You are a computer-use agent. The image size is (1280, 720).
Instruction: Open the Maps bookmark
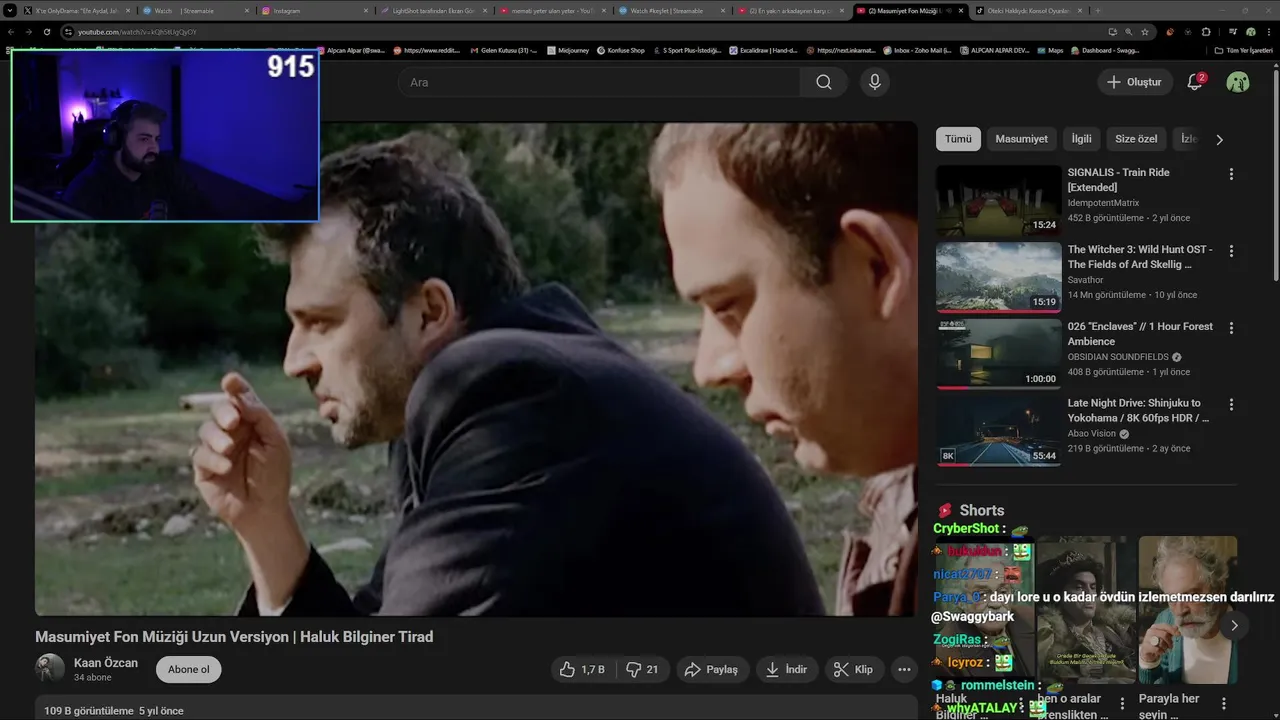coord(1051,50)
